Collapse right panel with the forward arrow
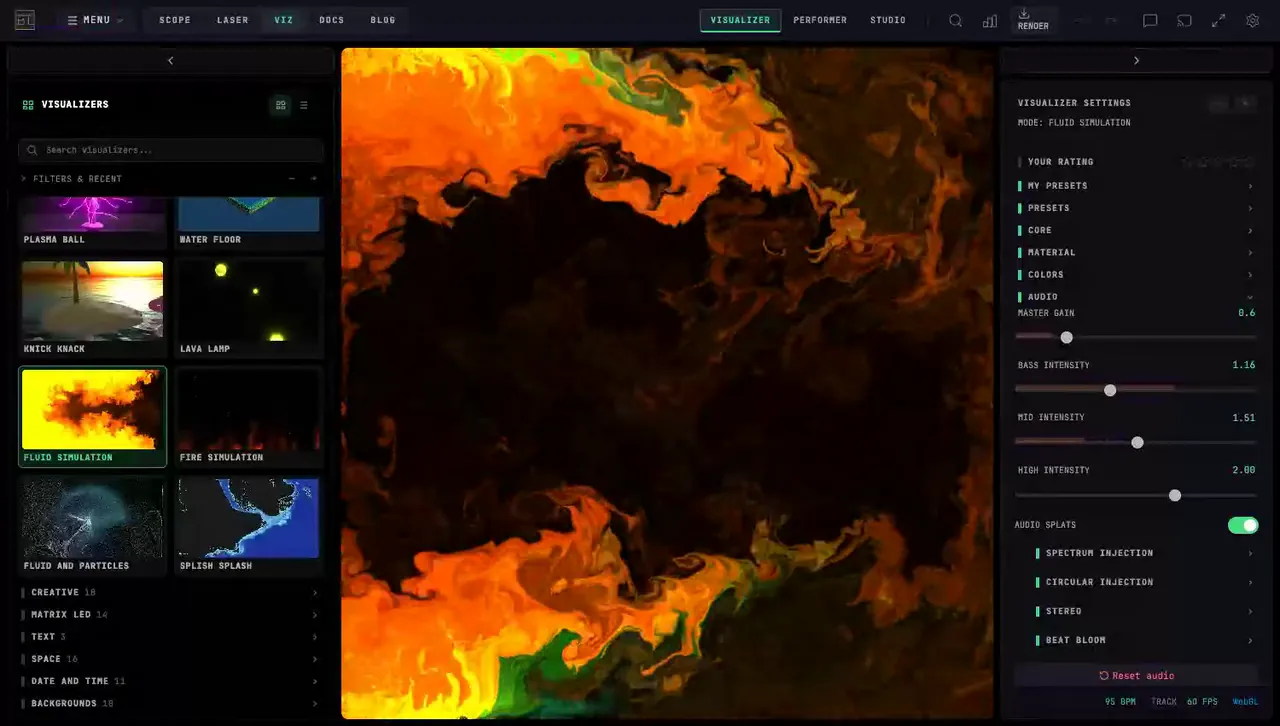The image size is (1280, 726). coord(1136,61)
